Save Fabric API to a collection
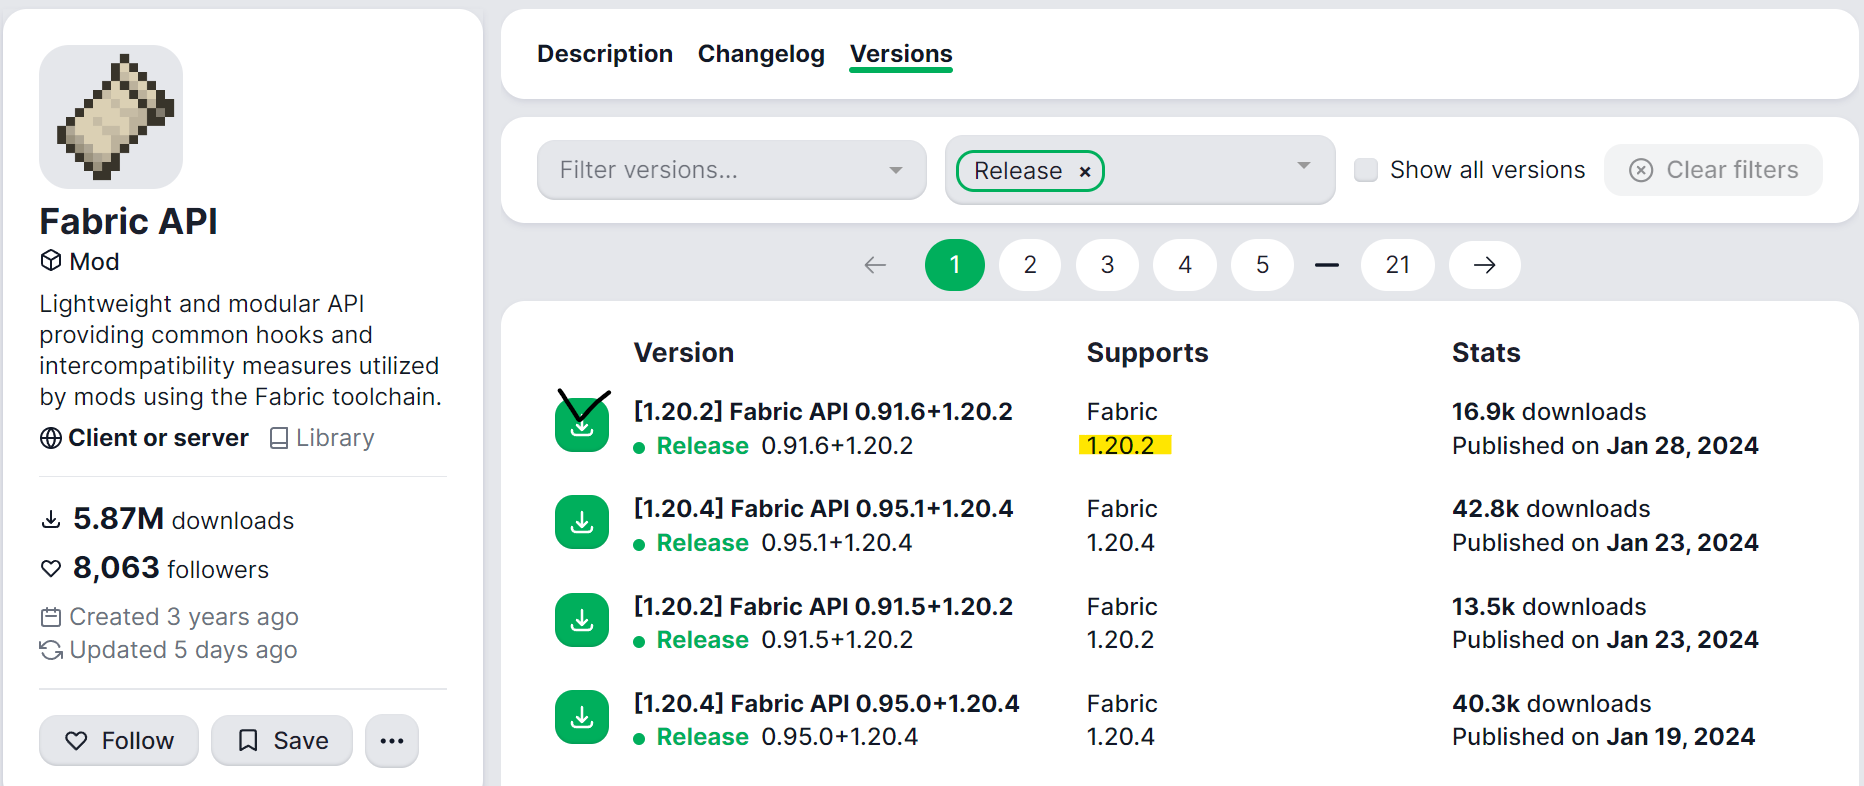This screenshot has width=1864, height=786. 282,741
